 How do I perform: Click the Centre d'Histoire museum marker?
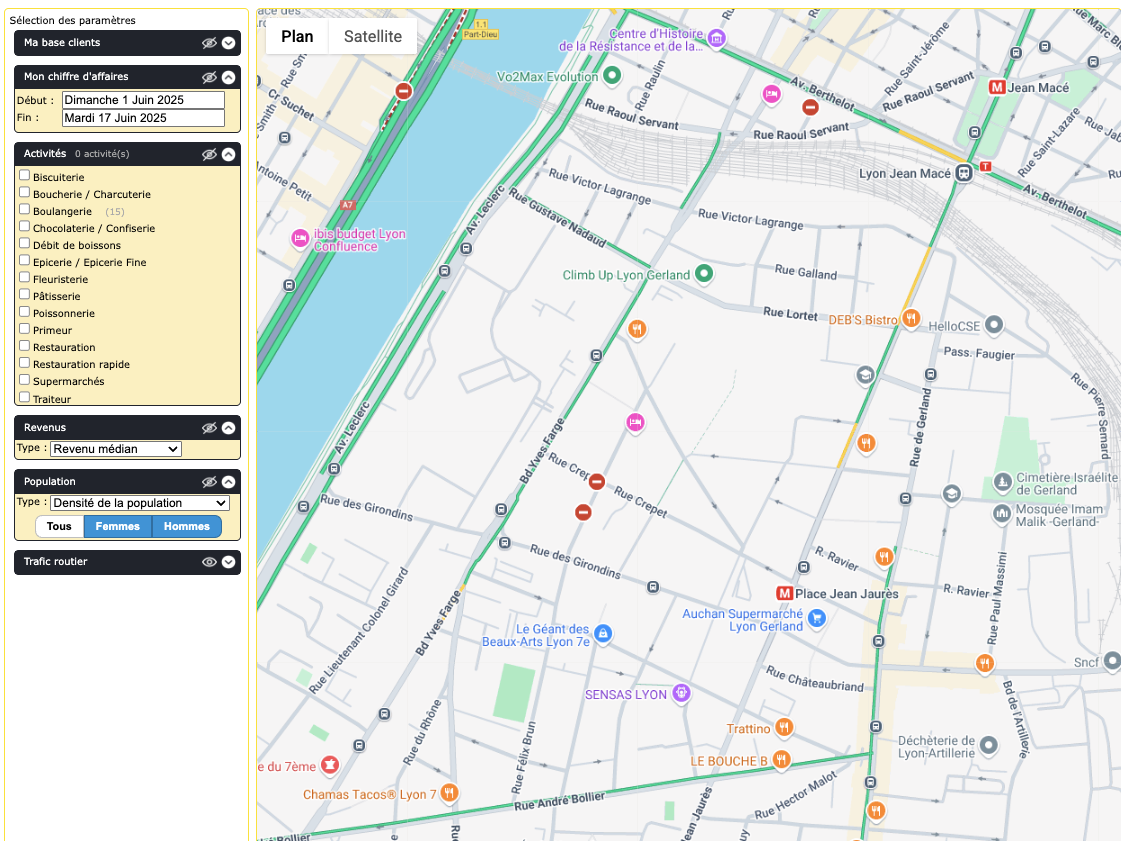pos(716,38)
